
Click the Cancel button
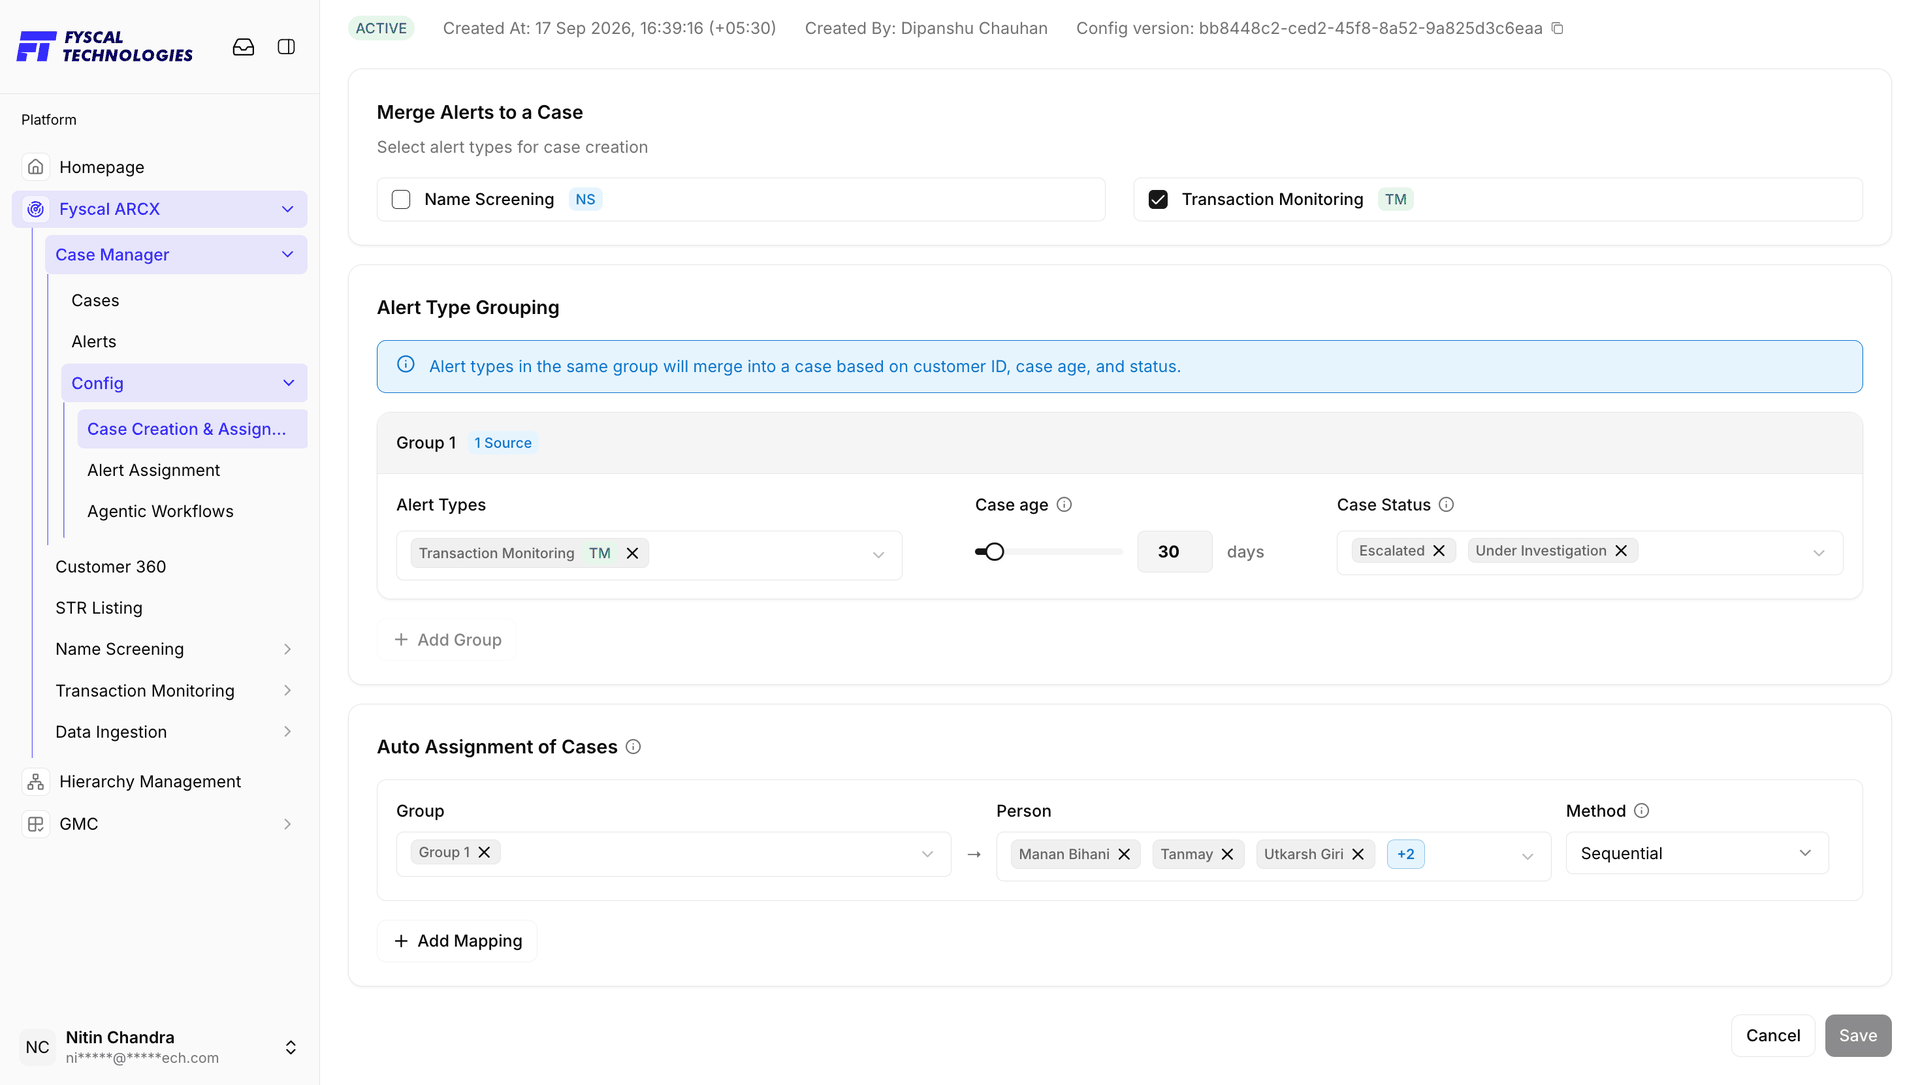pos(1773,1035)
